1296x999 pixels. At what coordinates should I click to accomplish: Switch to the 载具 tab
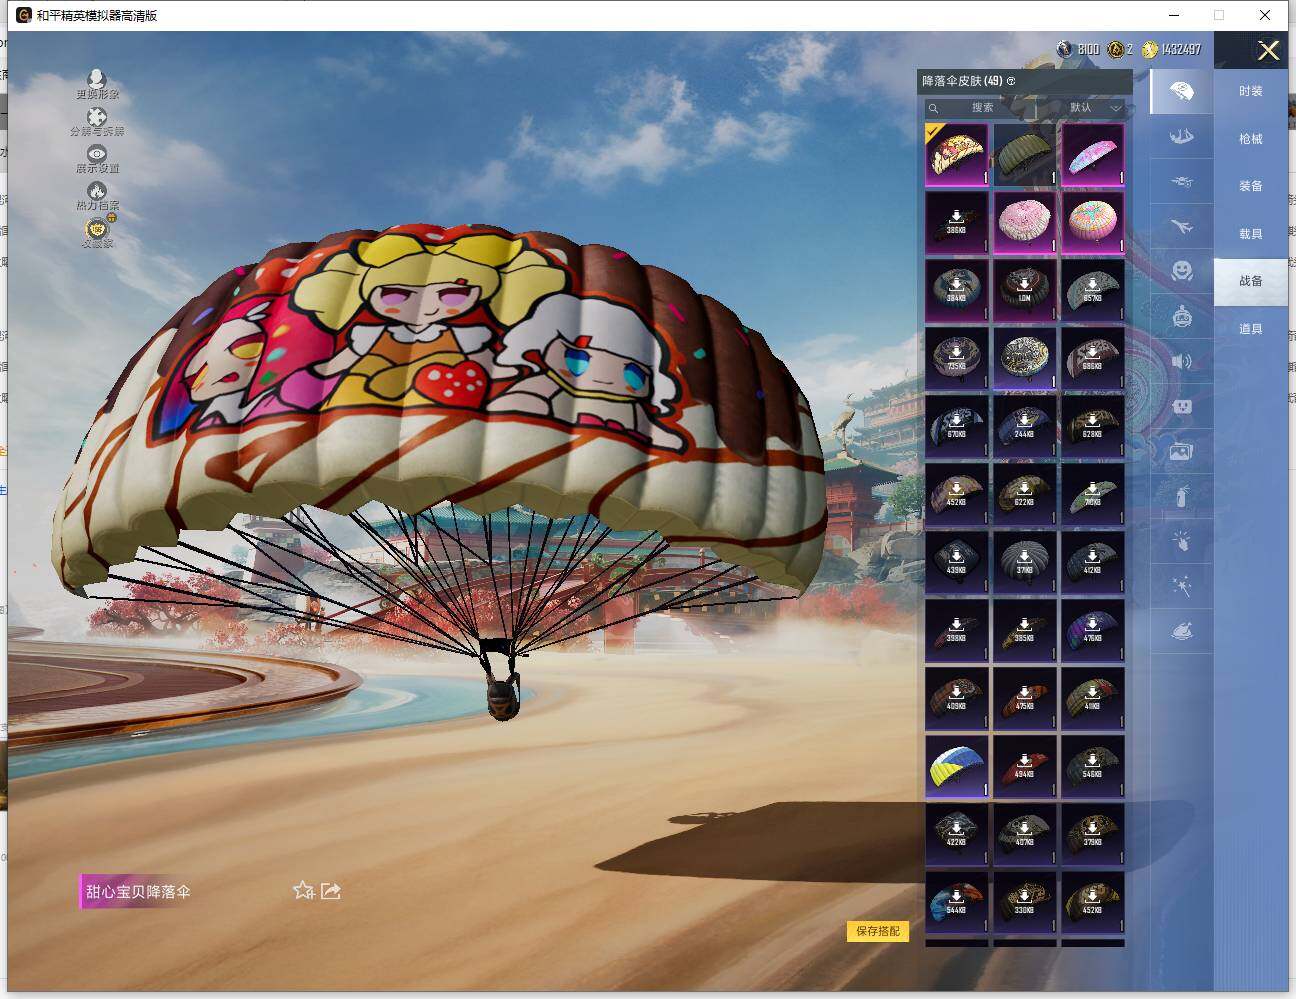point(1251,234)
